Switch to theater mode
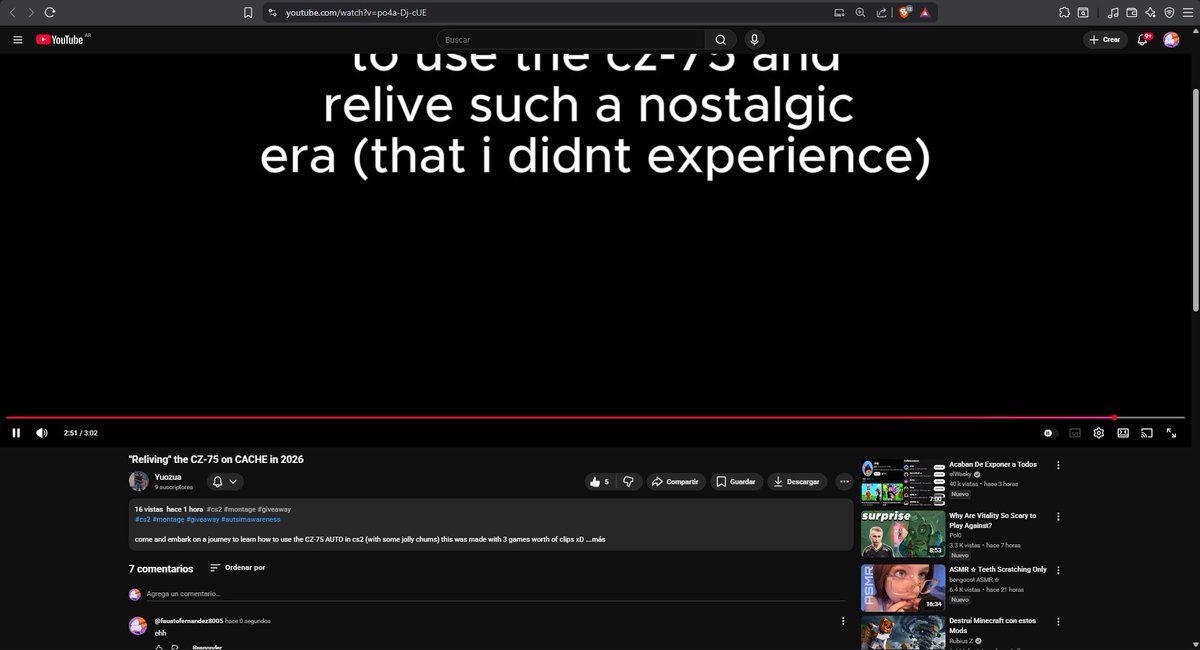Viewport: 1200px width, 650px height. click(1123, 433)
